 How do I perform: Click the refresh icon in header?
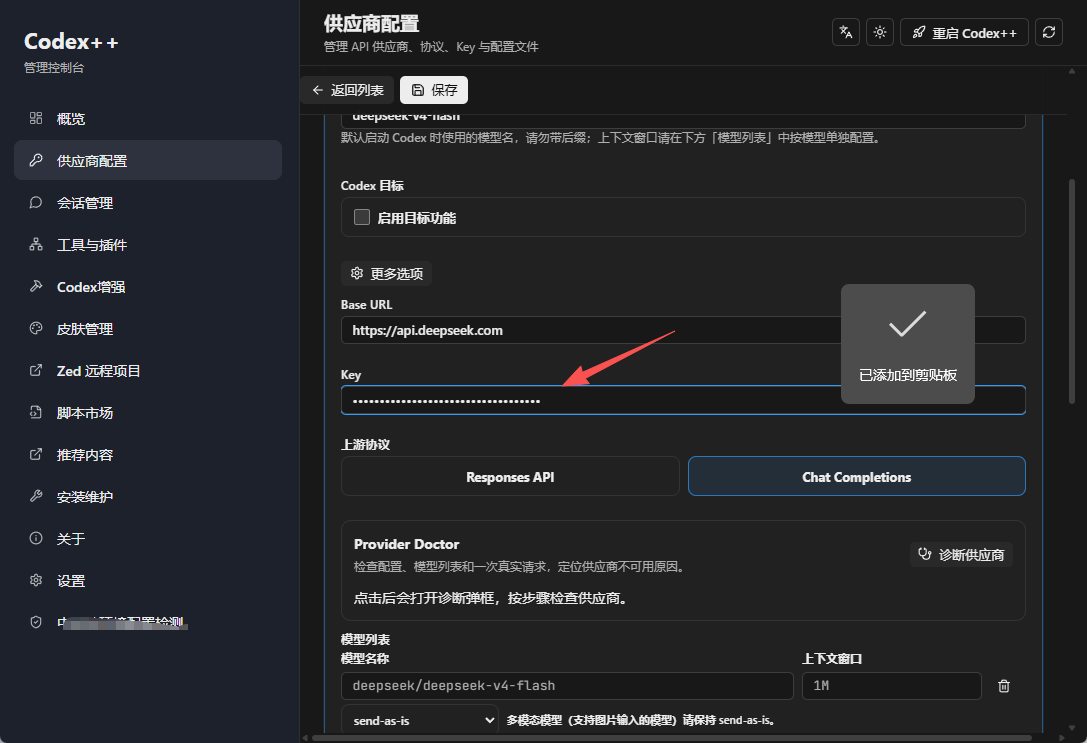tap(1049, 33)
